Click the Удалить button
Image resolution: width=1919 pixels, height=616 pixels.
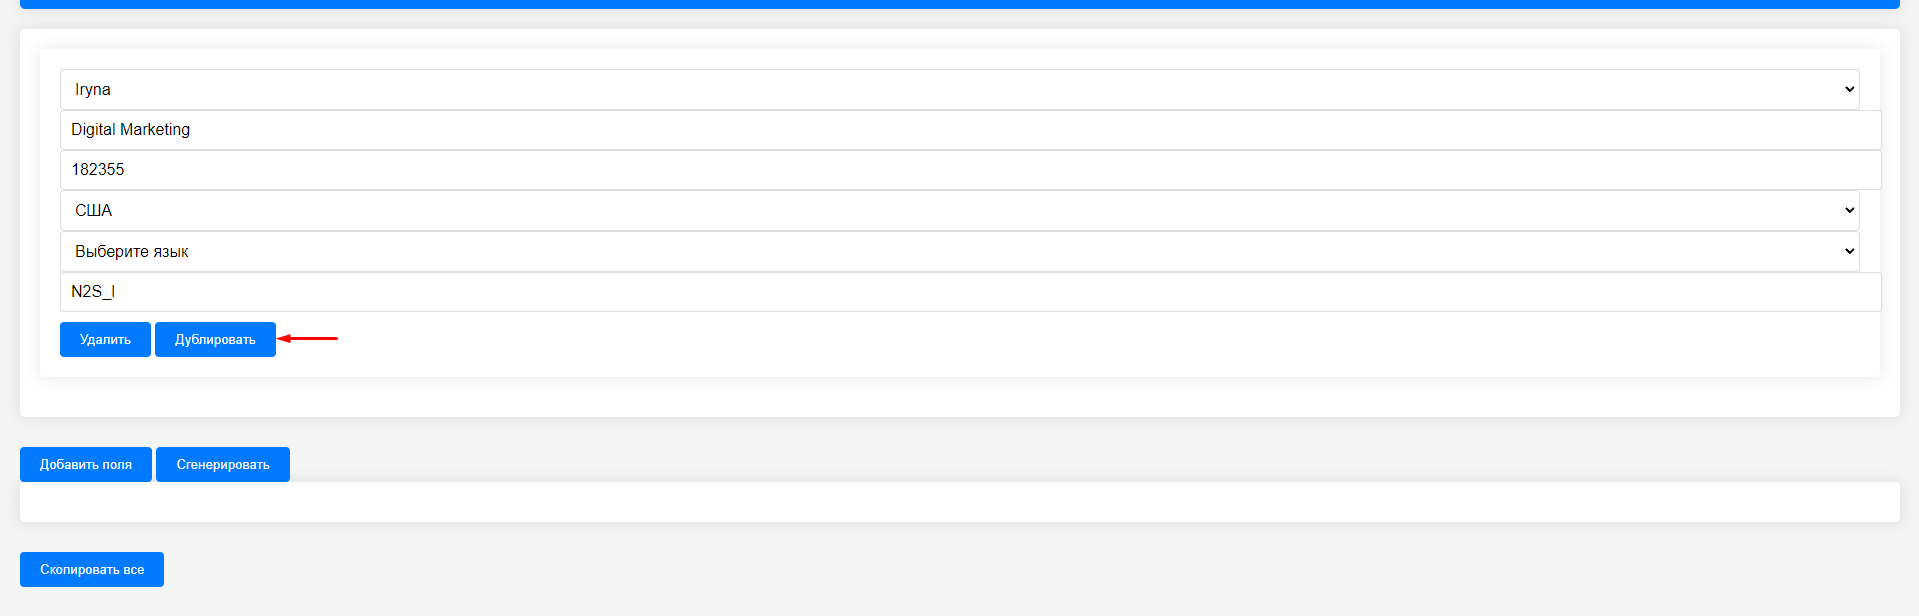(x=105, y=339)
